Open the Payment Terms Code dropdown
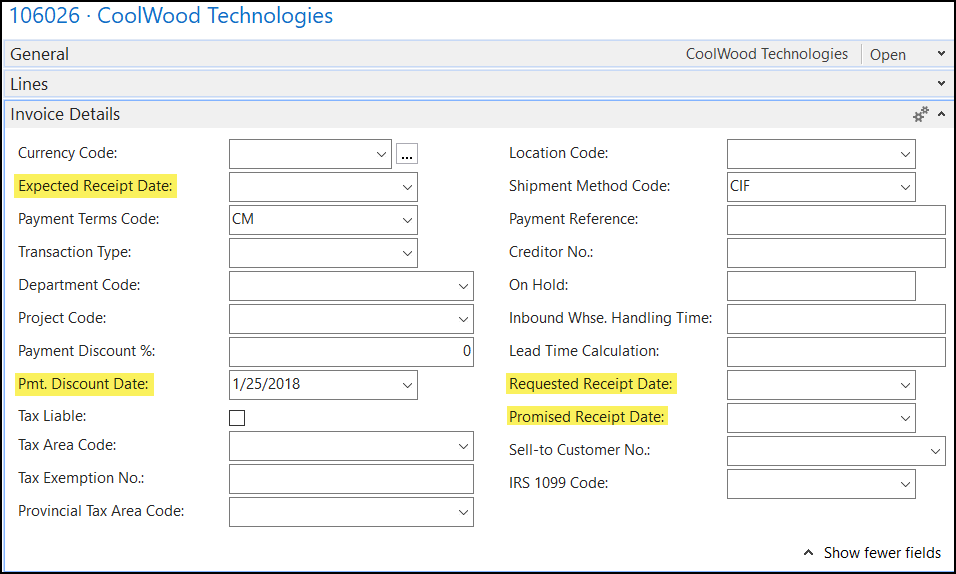 [407, 220]
